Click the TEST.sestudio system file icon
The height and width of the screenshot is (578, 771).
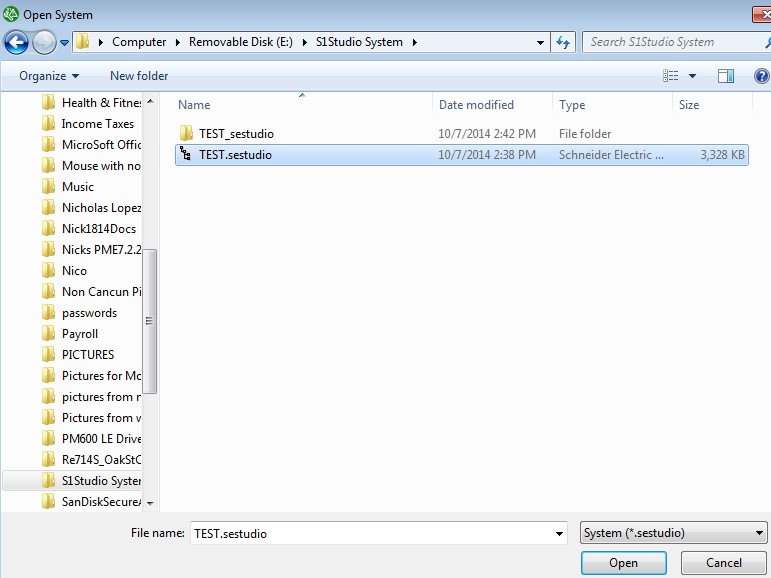pyautogui.click(x=185, y=154)
